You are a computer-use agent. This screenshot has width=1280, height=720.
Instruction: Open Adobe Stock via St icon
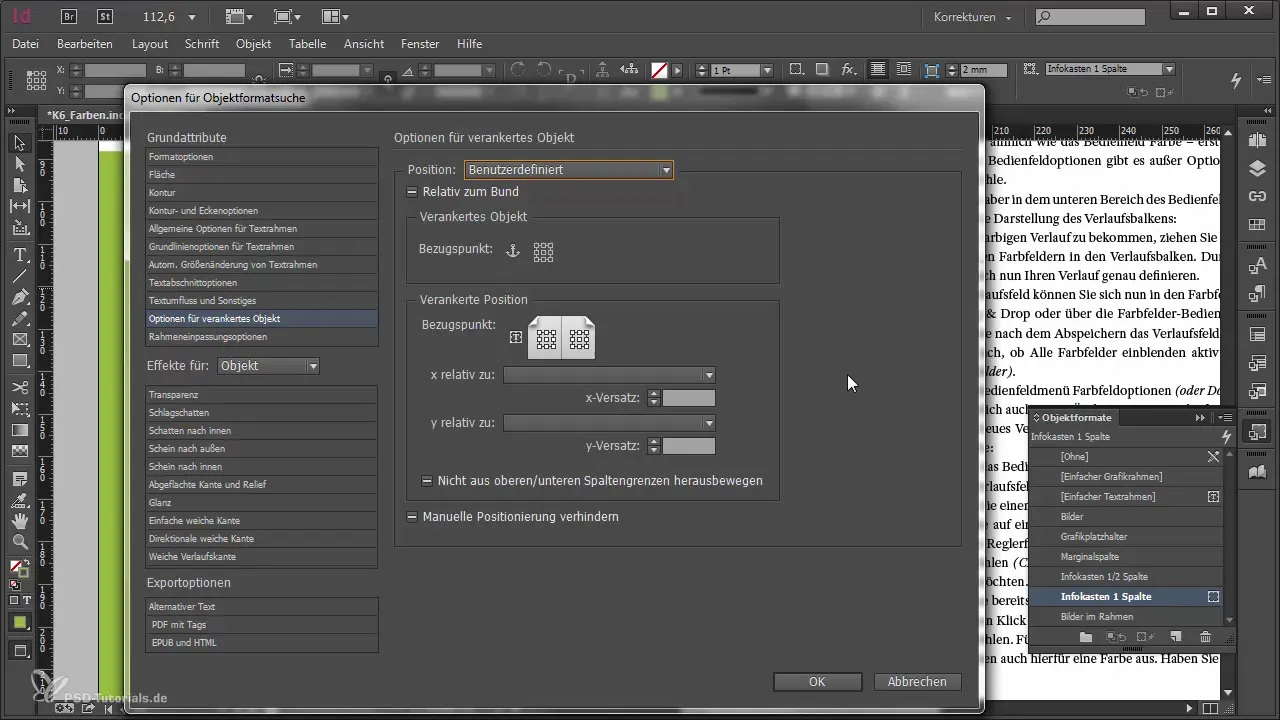click(104, 16)
